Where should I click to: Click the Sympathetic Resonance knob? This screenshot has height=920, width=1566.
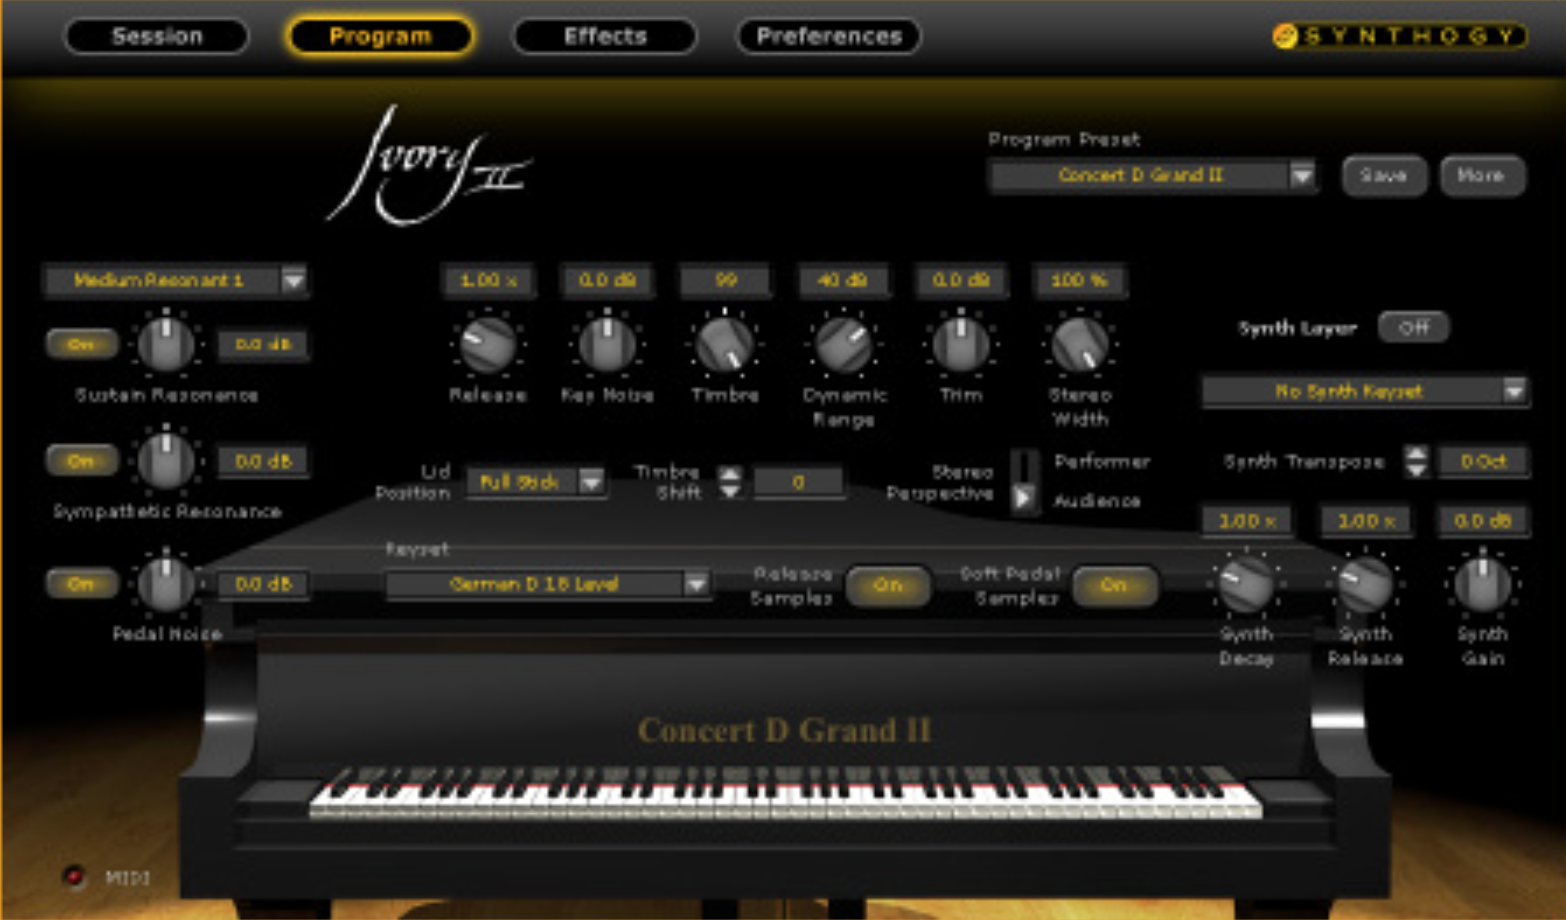(166, 461)
